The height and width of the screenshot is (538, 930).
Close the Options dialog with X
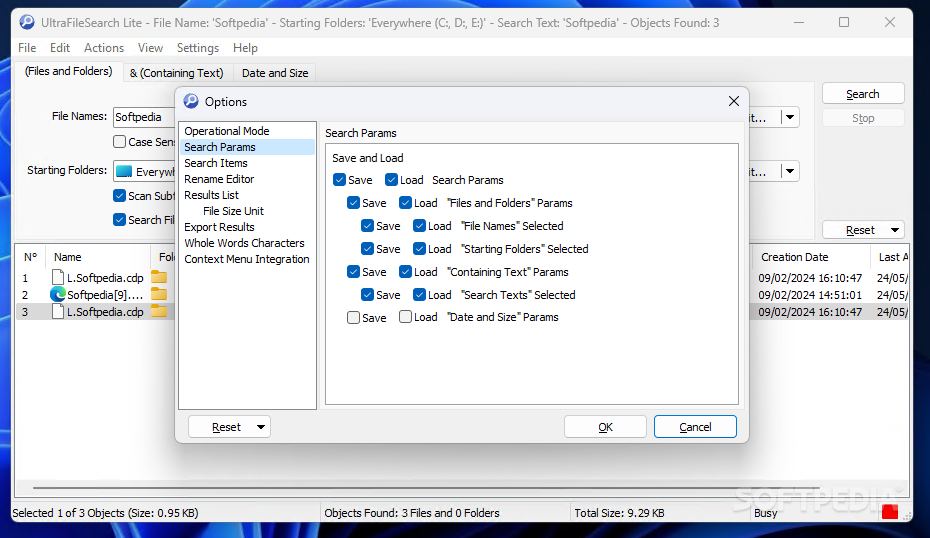point(734,101)
